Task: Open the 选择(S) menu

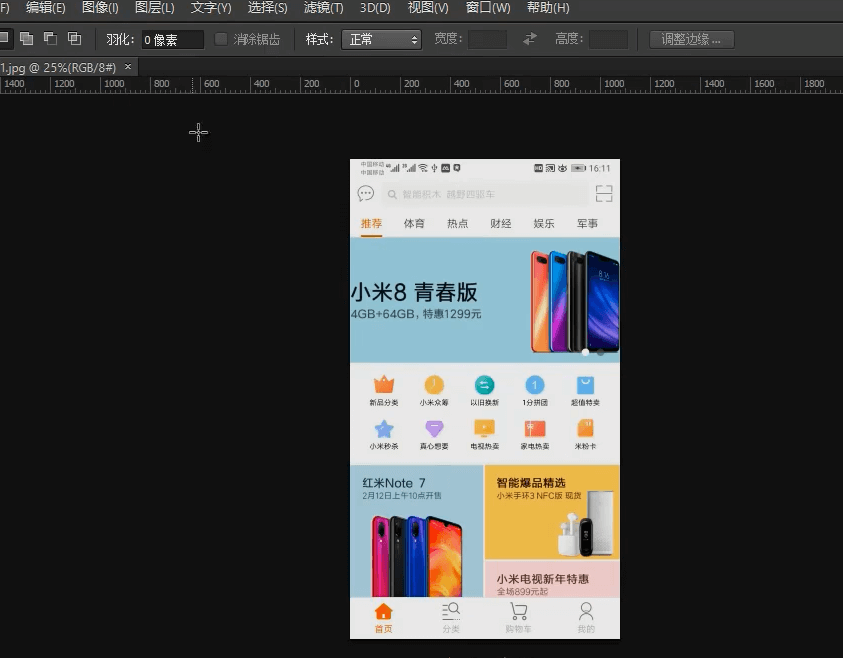Action: (x=267, y=8)
